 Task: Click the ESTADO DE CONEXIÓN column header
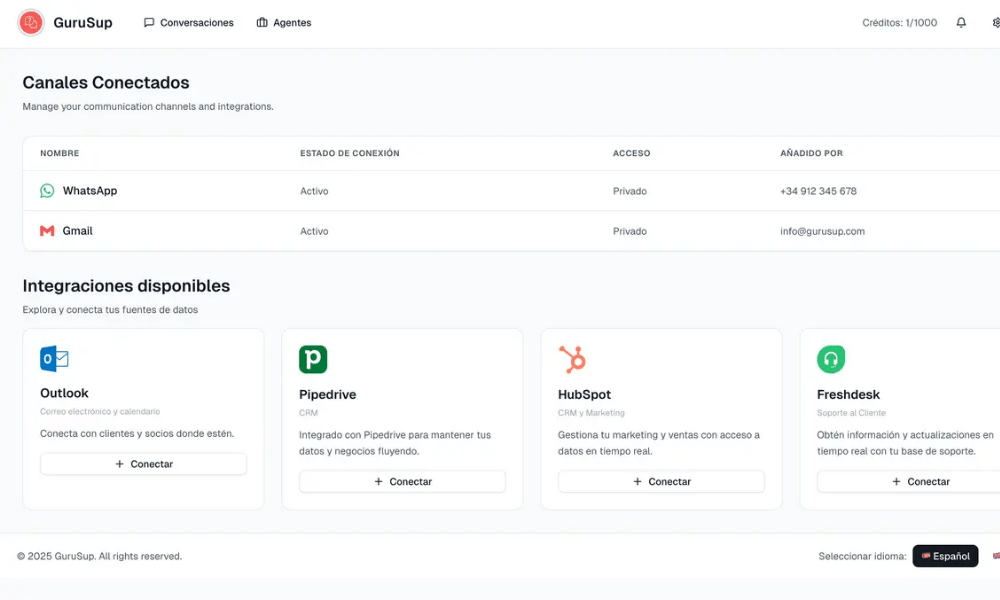pyautogui.click(x=350, y=153)
